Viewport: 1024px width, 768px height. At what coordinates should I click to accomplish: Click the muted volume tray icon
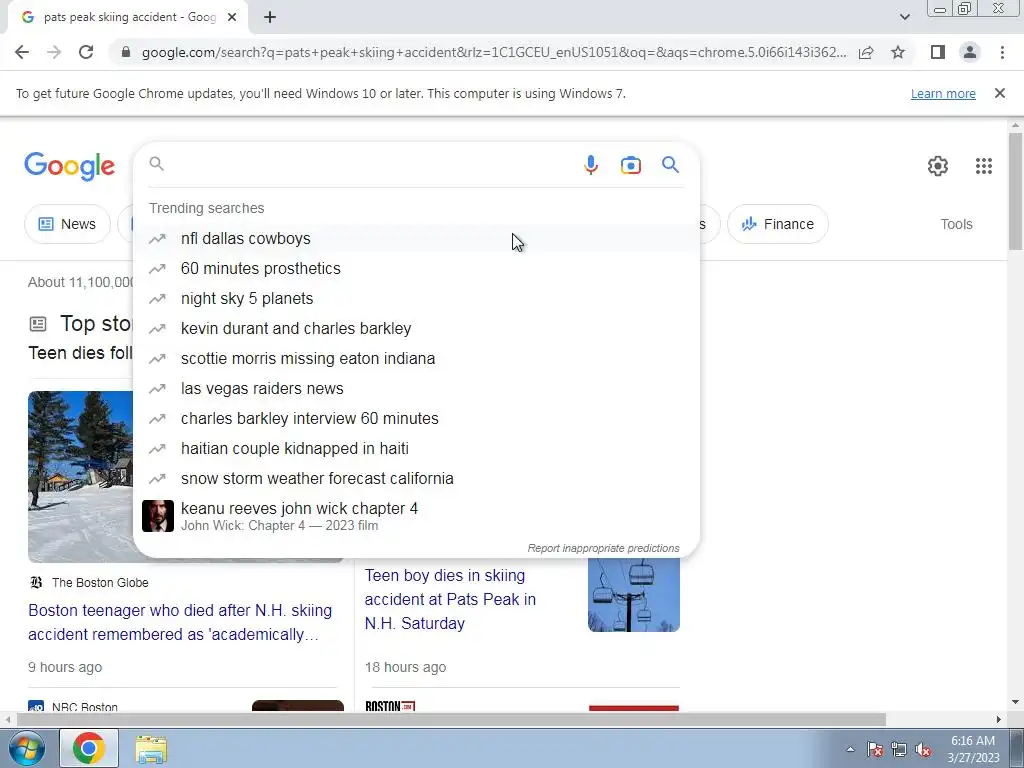(x=923, y=749)
